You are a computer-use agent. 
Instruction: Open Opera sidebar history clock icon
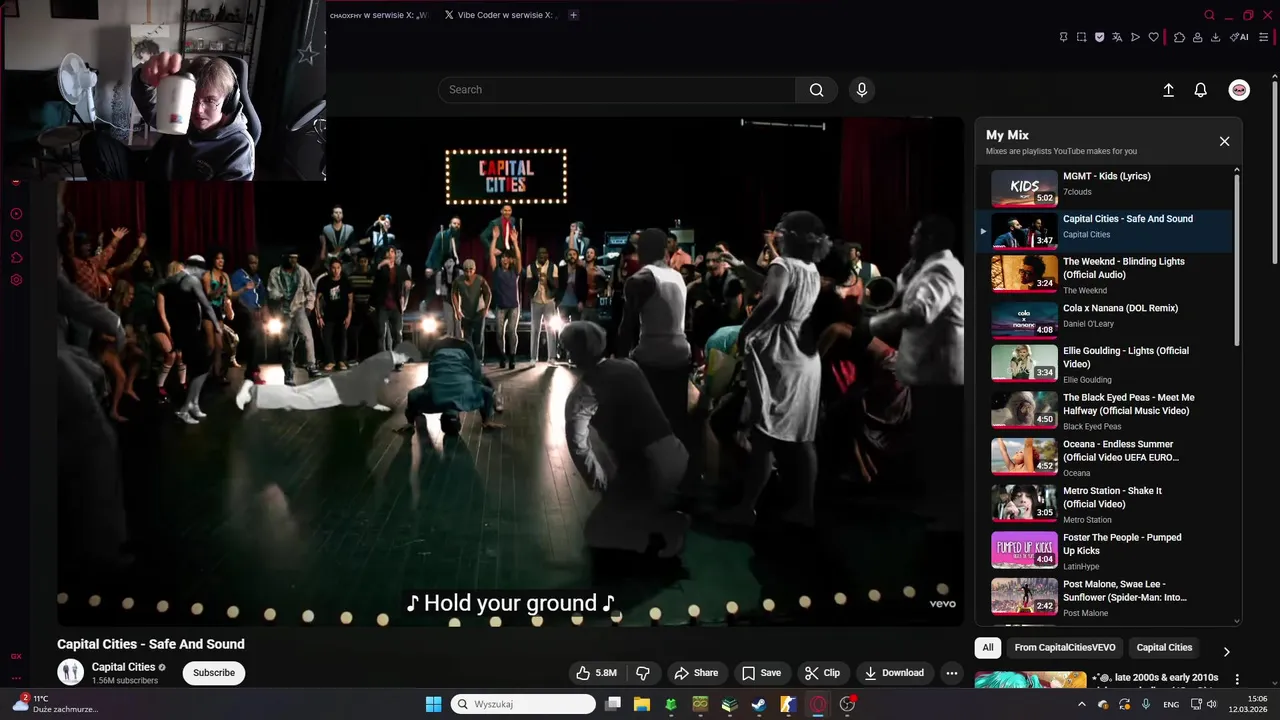point(16,236)
